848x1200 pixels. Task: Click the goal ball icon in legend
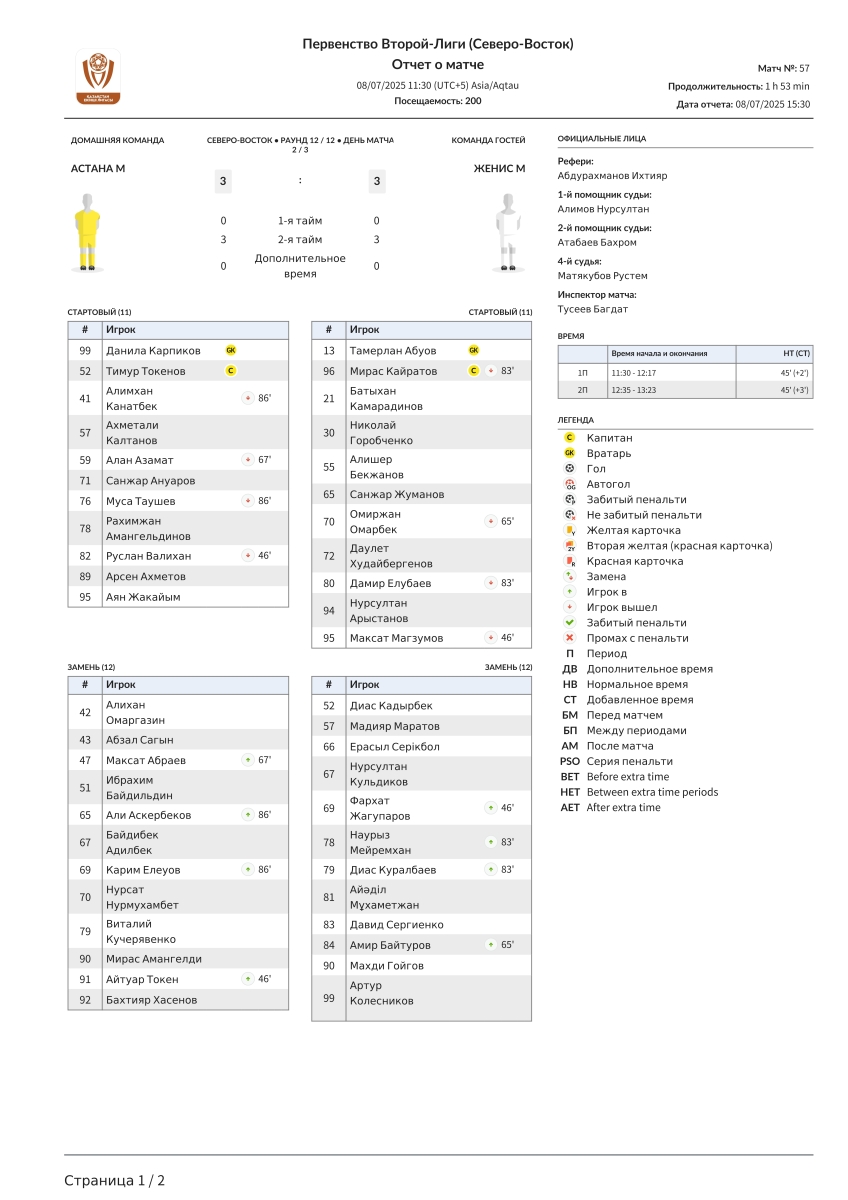click(569, 468)
